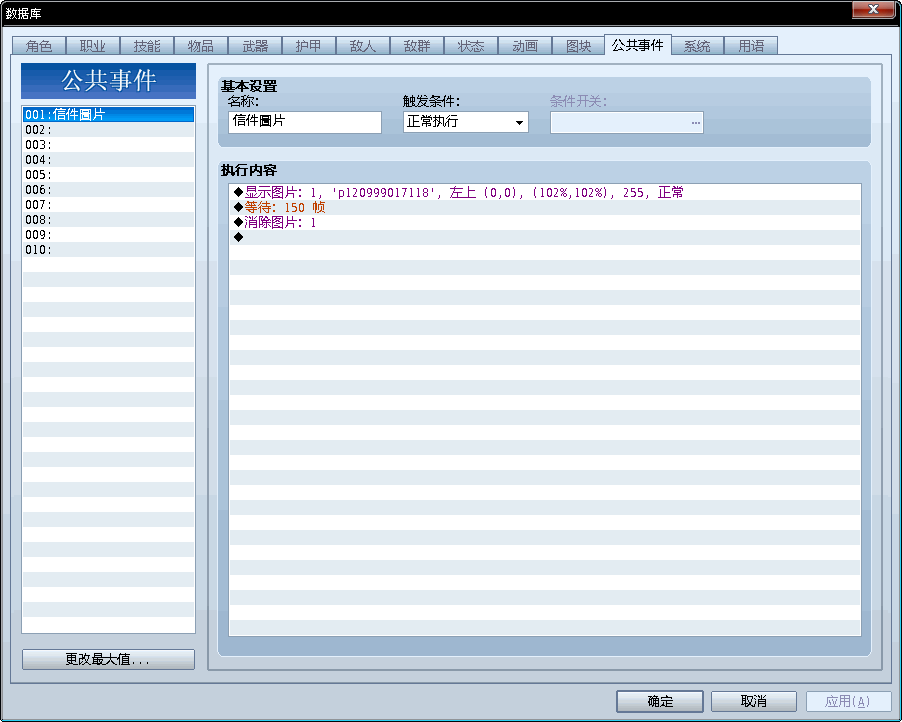The height and width of the screenshot is (722, 902).
Task: Select common event 001:信件圖片
Action: [108, 114]
